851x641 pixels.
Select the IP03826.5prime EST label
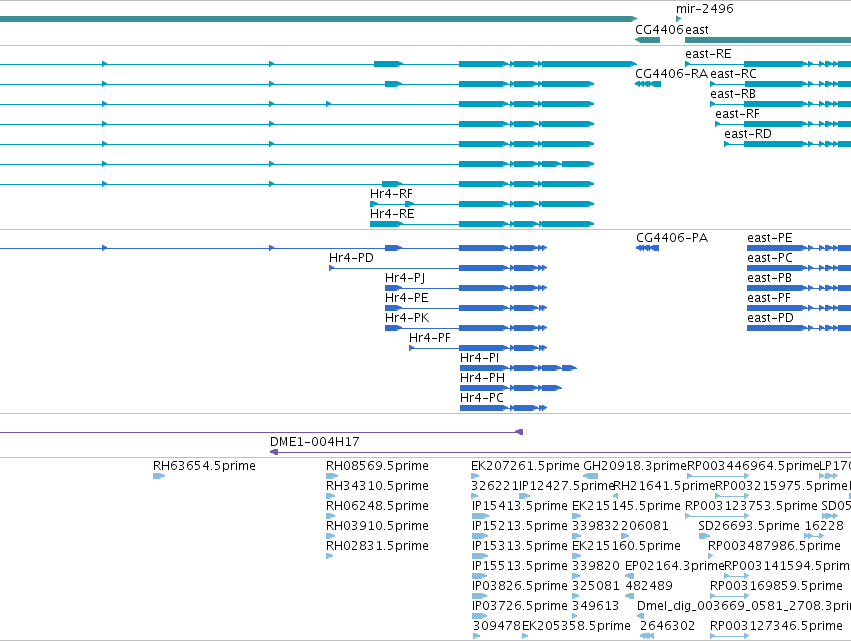519,586
